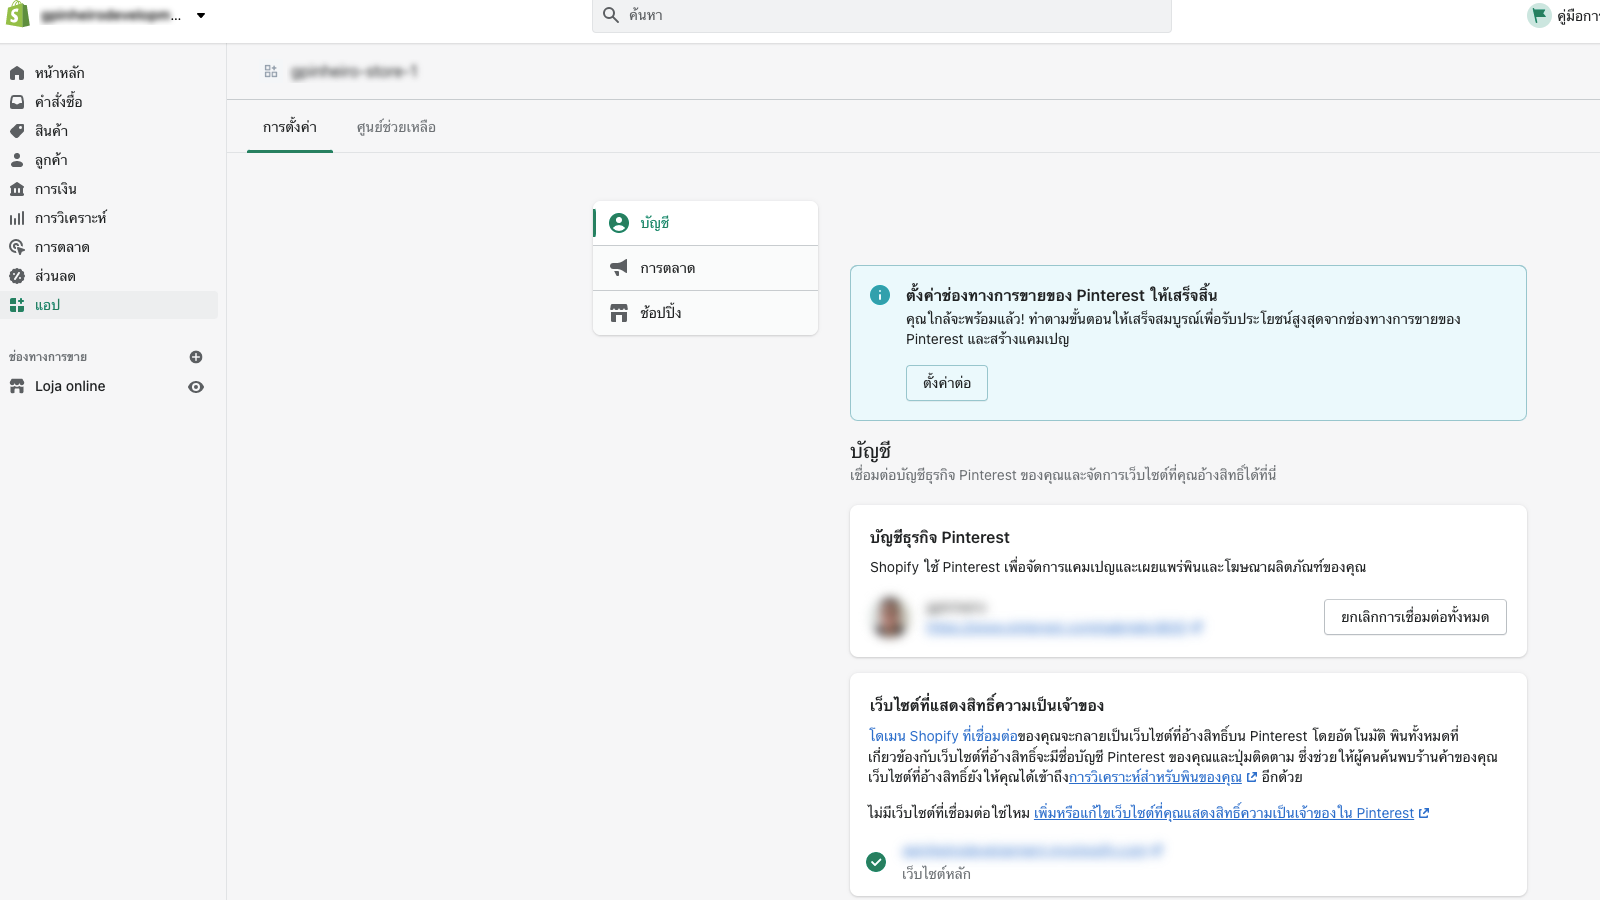
Task: Open ส่วนลด discounts badge icon
Action: click(17, 276)
